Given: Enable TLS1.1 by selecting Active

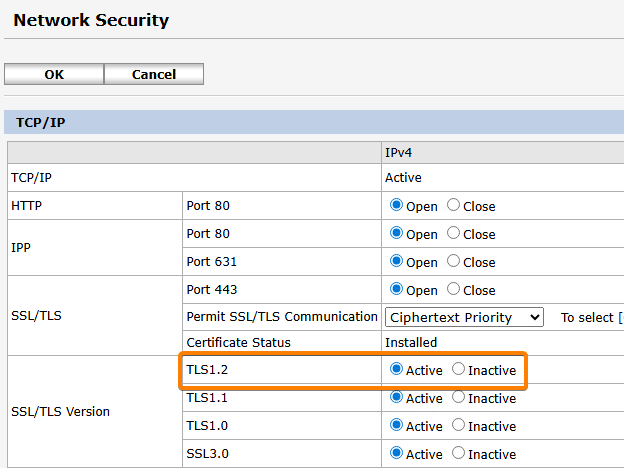Looking at the screenshot, I should click(x=396, y=397).
